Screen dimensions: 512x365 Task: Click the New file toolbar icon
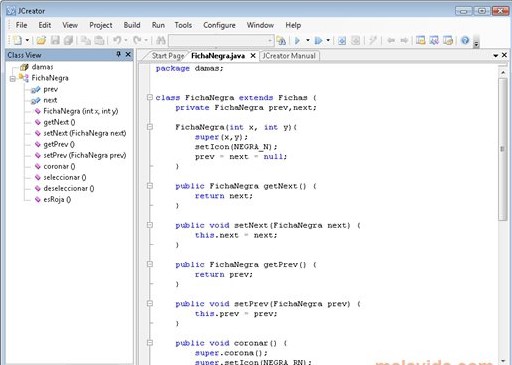(17, 41)
